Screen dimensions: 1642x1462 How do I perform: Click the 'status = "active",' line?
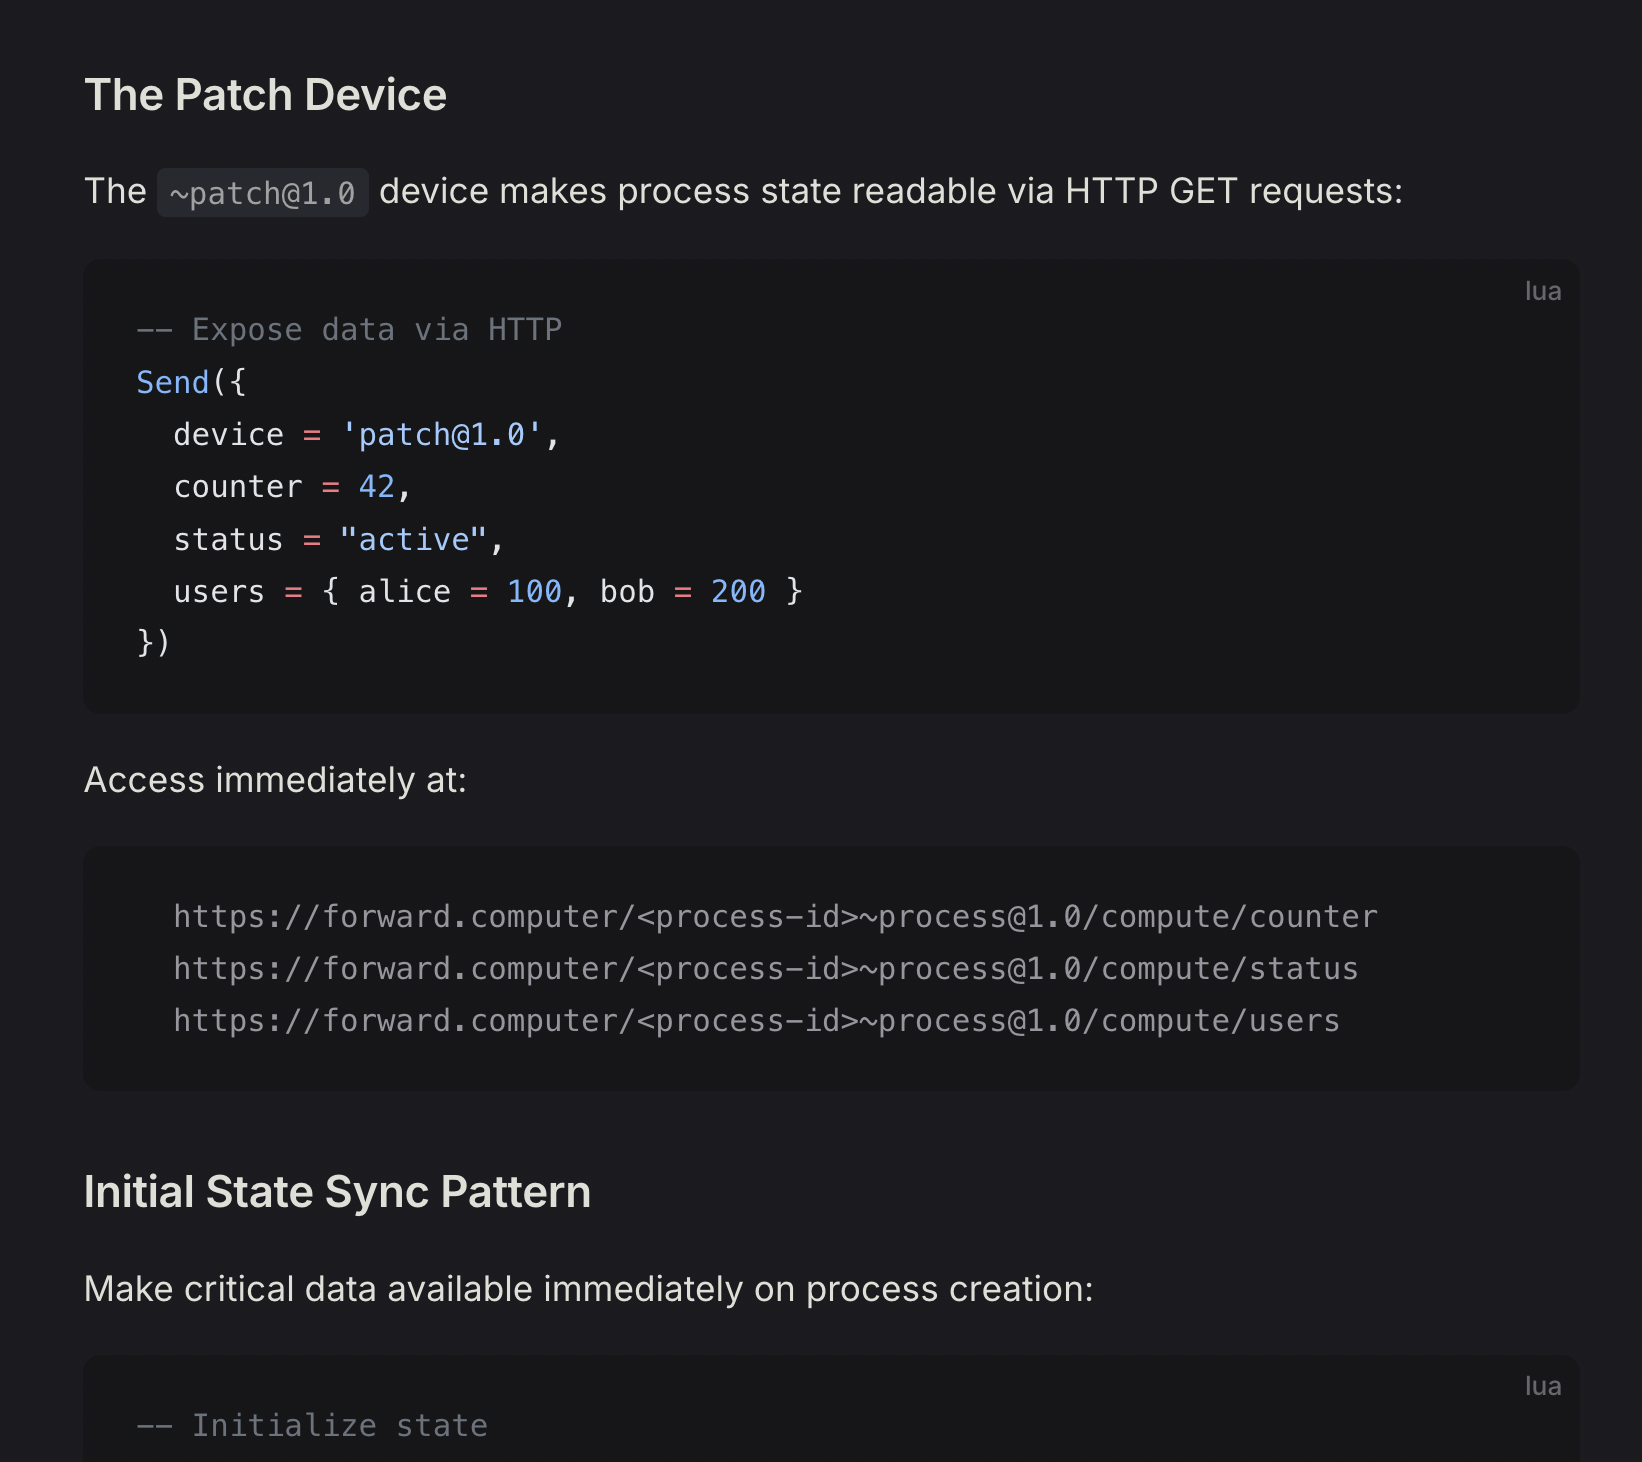pos(339,539)
